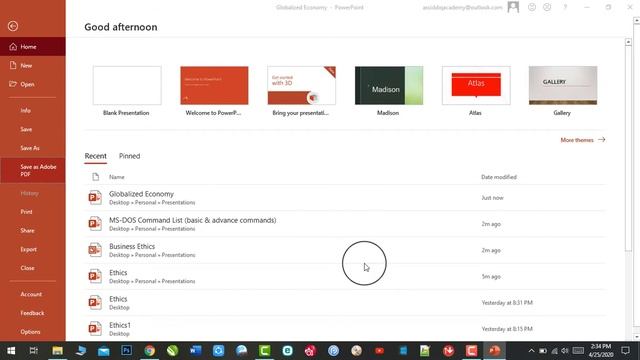Screen dimensions: 640x360
Task: Open the Action Center notifications icon
Action: tap(625, 351)
